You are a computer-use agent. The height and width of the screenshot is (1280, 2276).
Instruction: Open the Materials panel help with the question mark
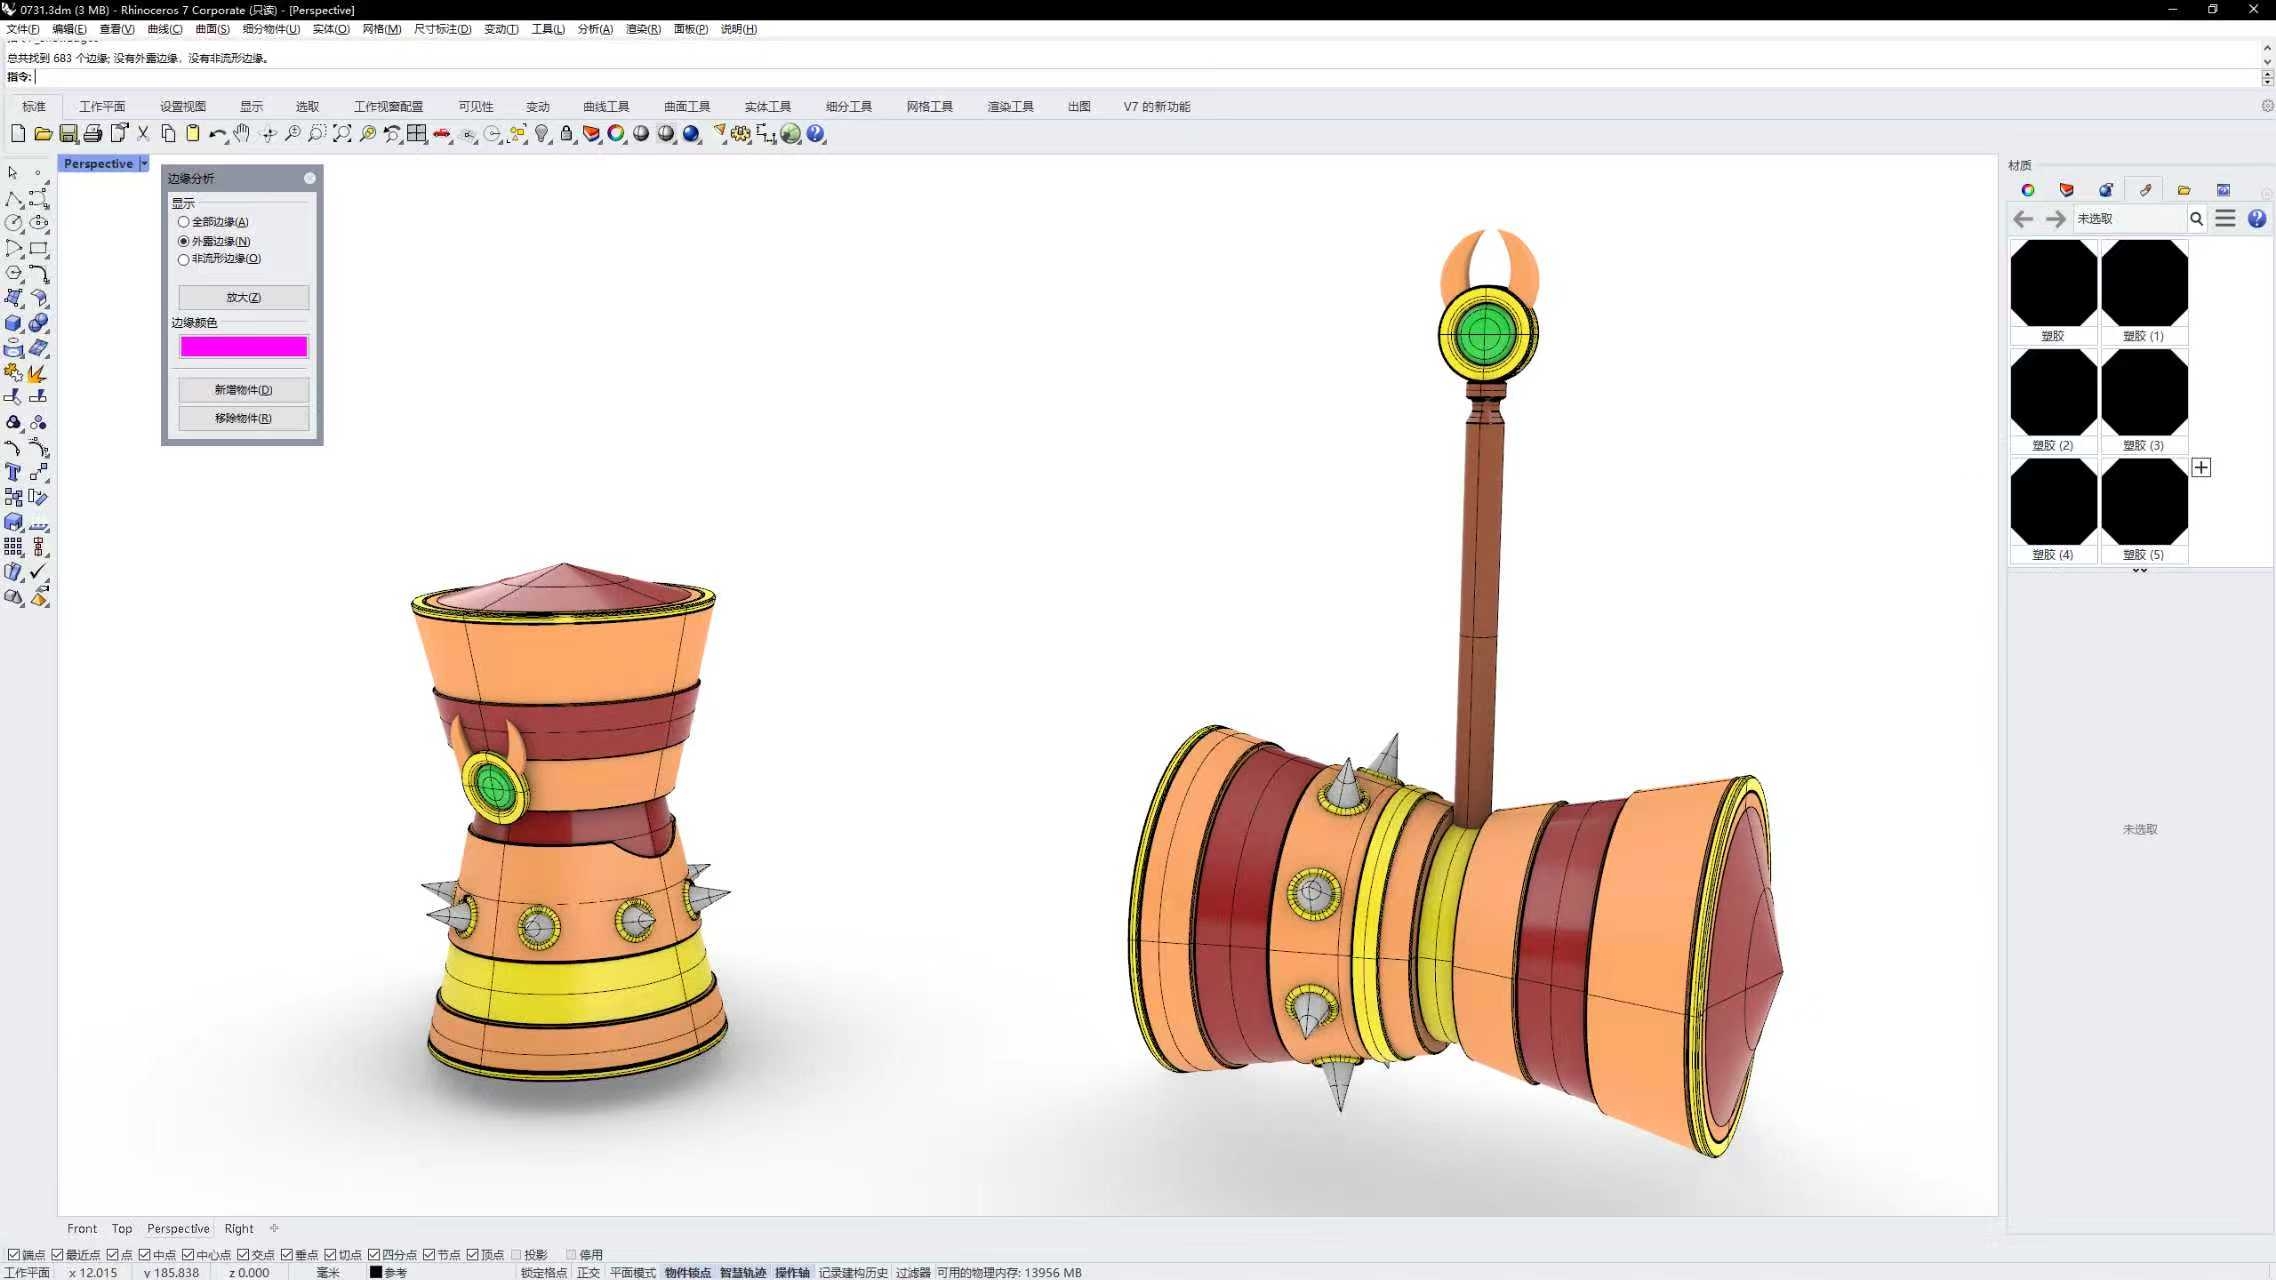(2257, 218)
